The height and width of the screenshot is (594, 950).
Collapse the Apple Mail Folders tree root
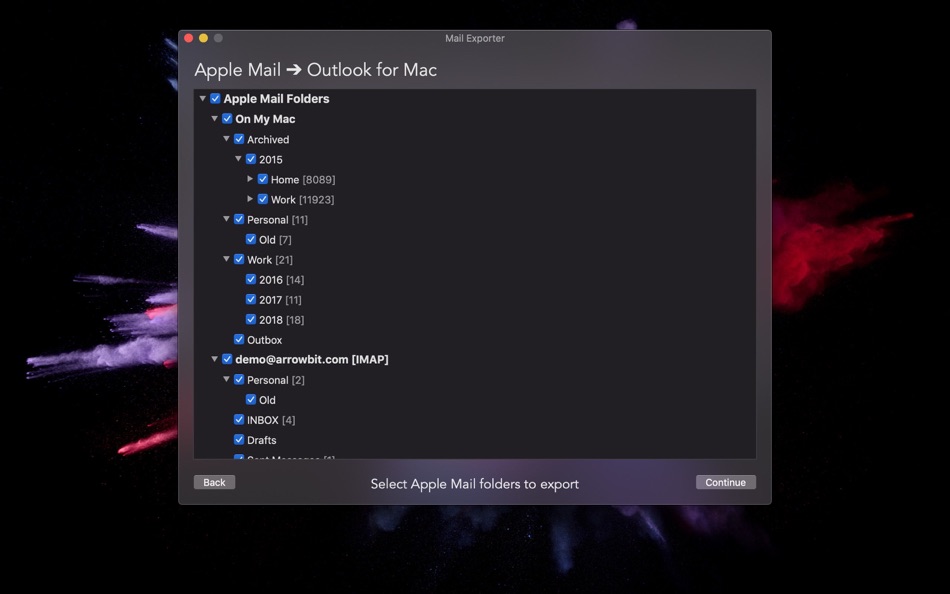coord(202,98)
